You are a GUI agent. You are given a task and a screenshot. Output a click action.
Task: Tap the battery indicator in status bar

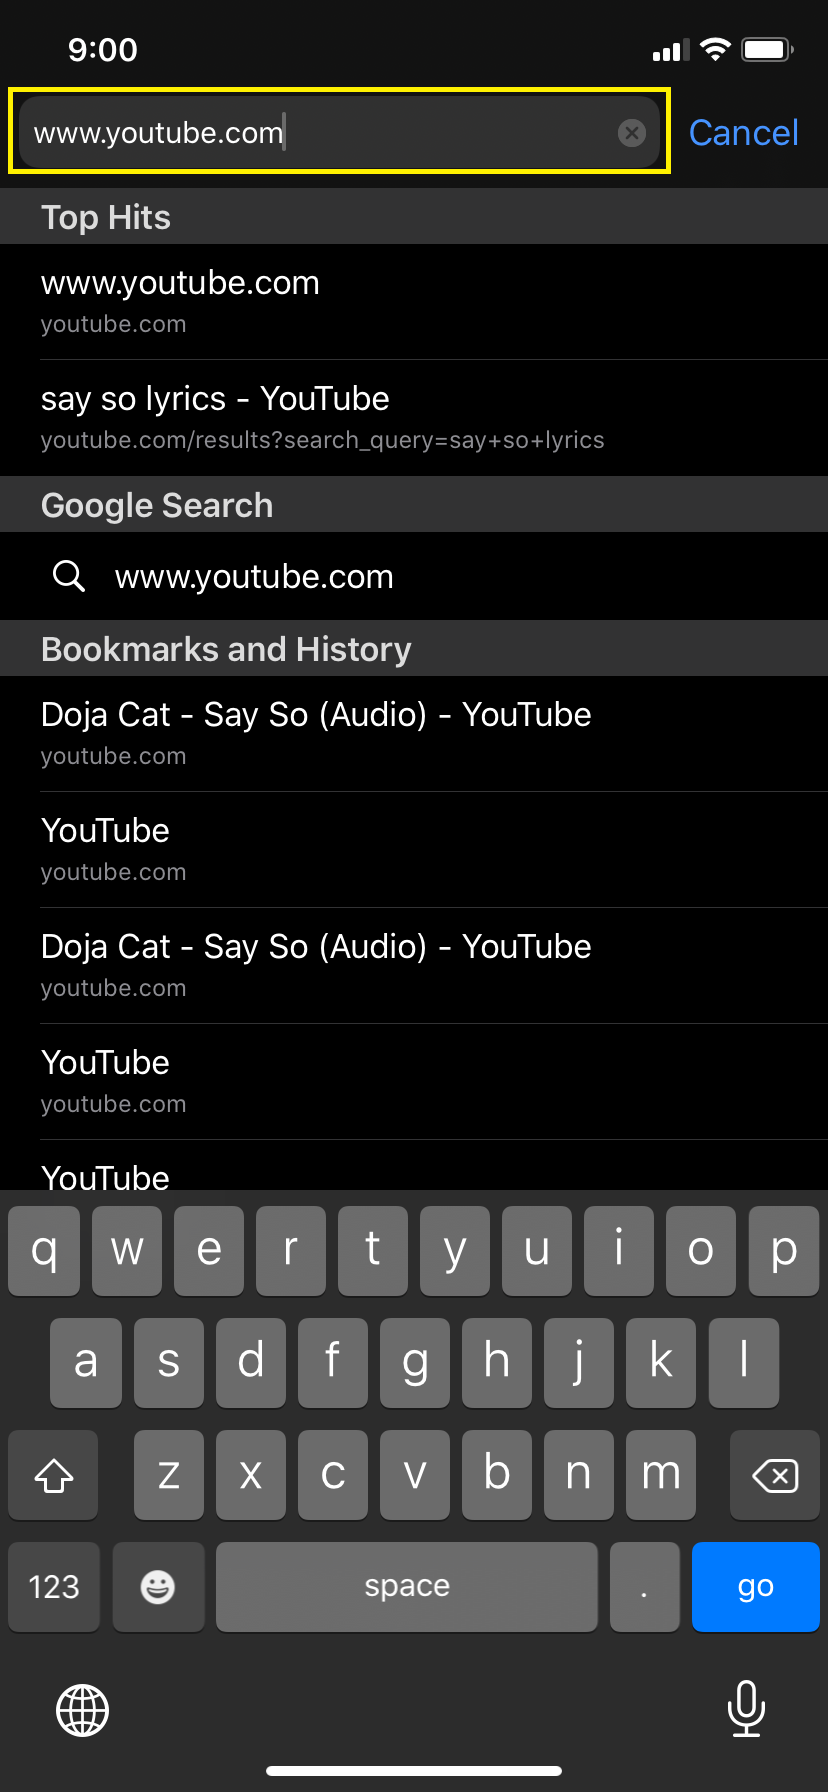(767, 50)
